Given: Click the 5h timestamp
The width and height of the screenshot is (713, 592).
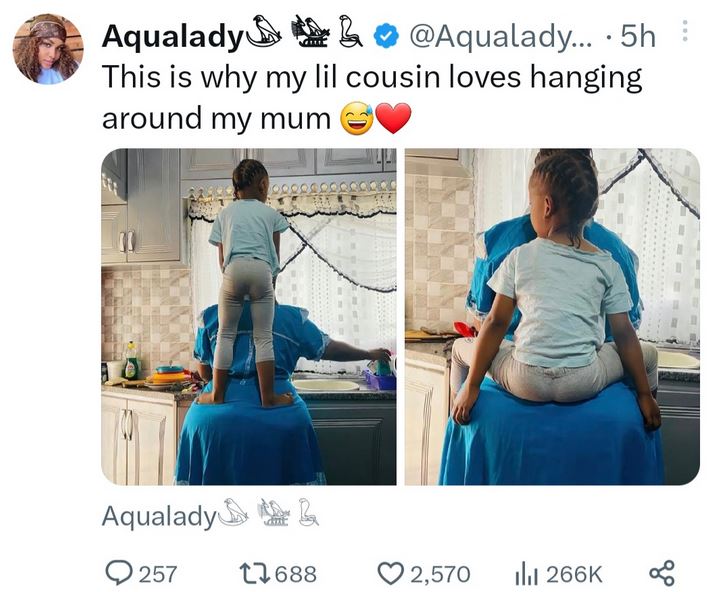Looking at the screenshot, I should 638,36.
